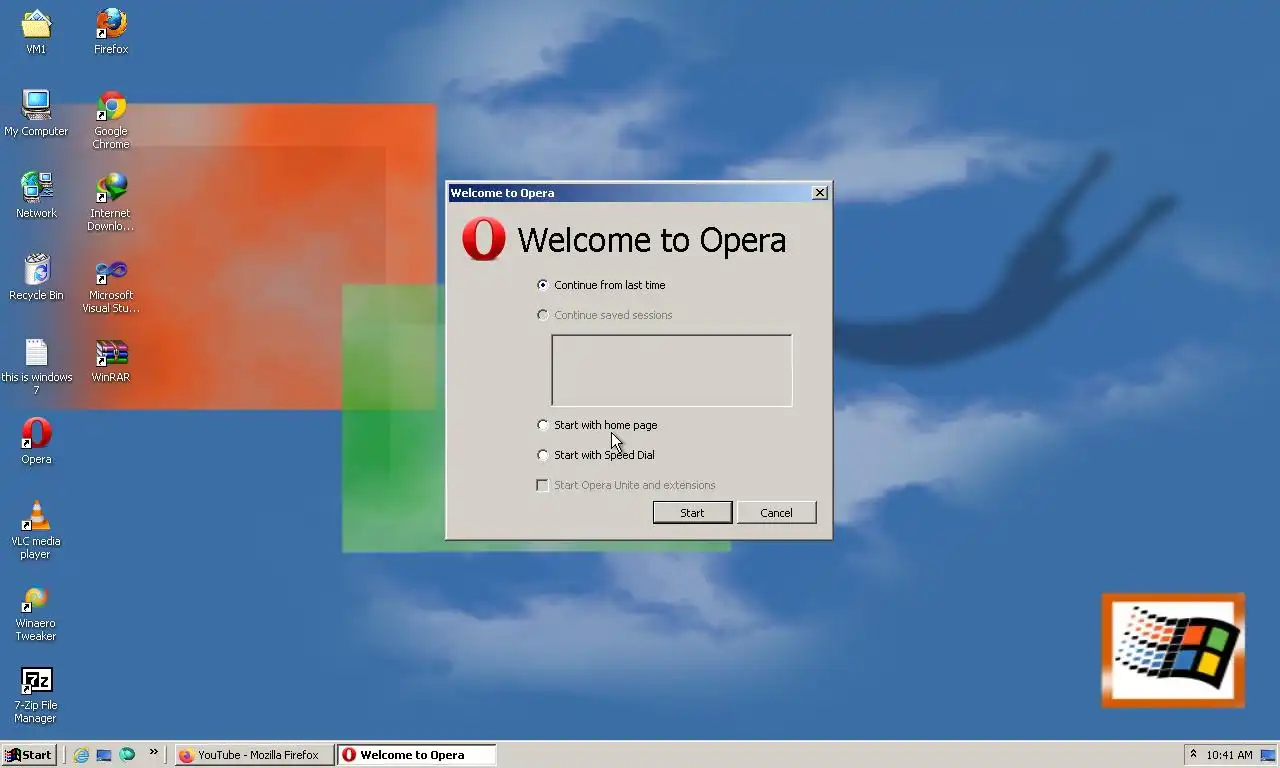Choose Continue from last time option

[601, 285]
